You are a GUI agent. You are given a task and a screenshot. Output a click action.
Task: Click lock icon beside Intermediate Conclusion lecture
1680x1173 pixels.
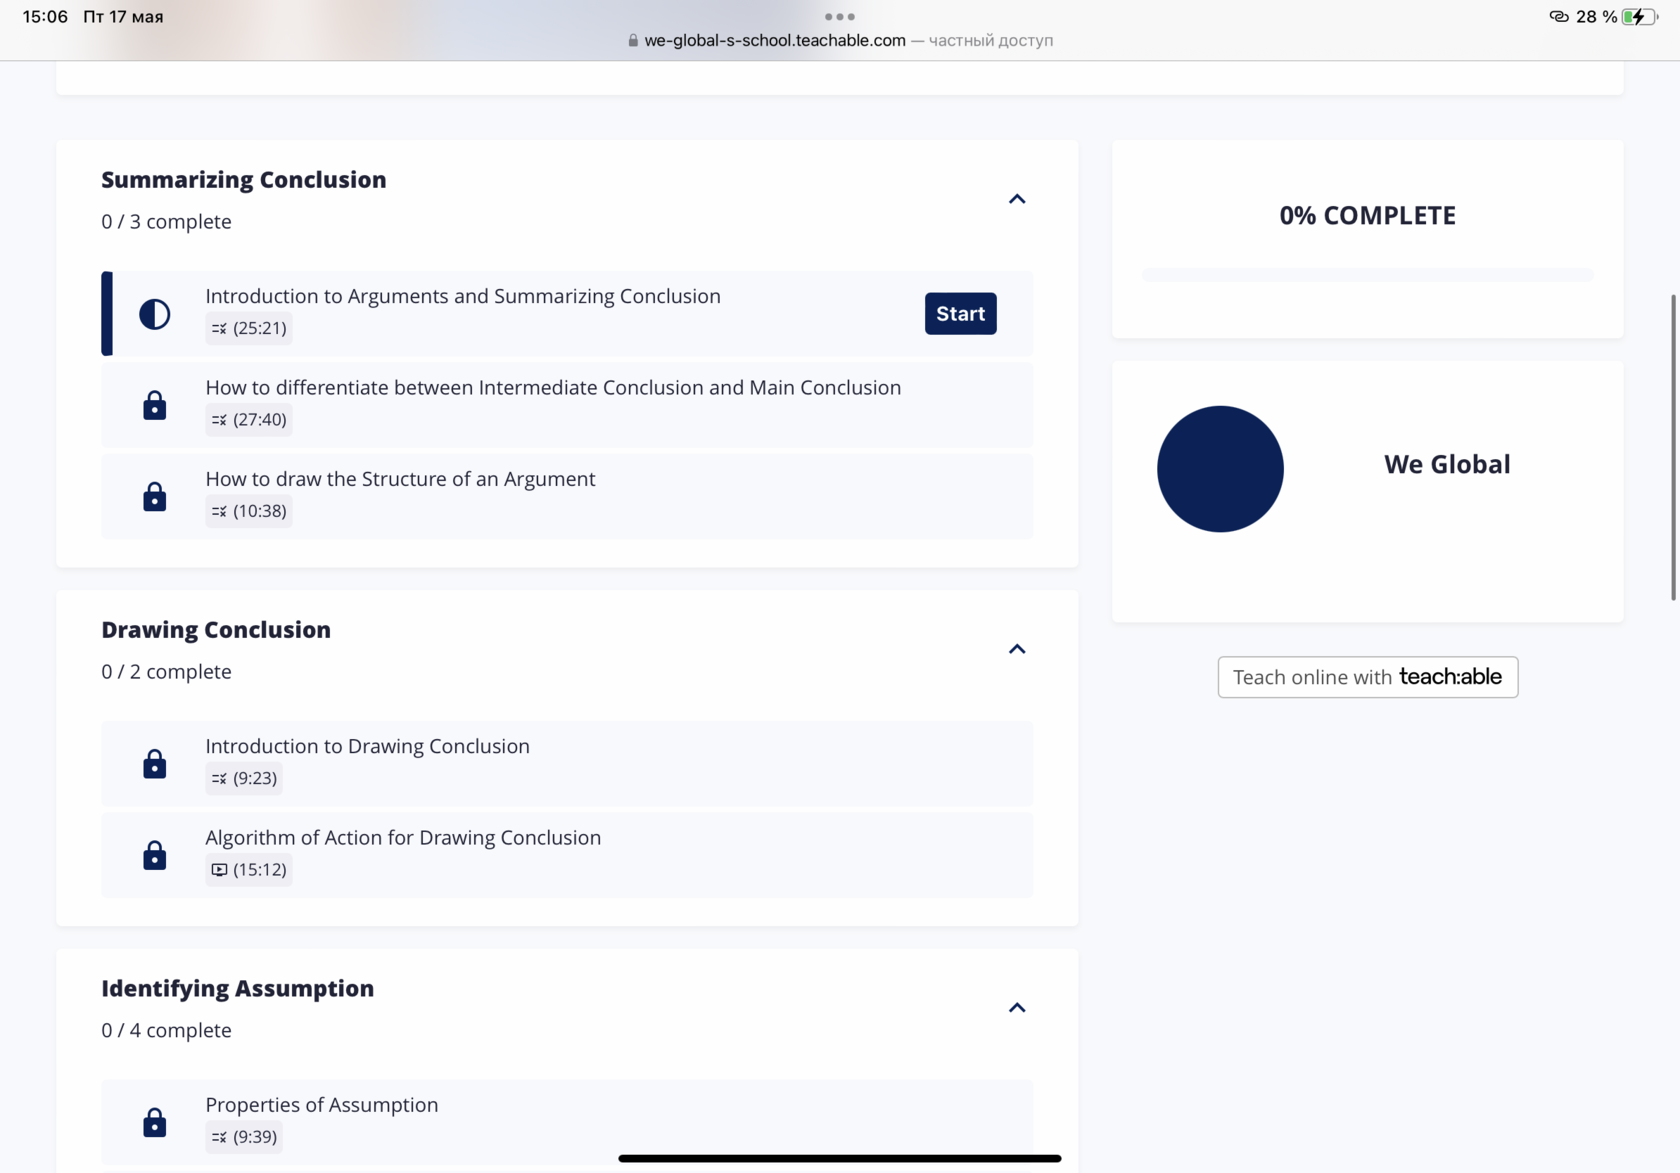(x=154, y=405)
